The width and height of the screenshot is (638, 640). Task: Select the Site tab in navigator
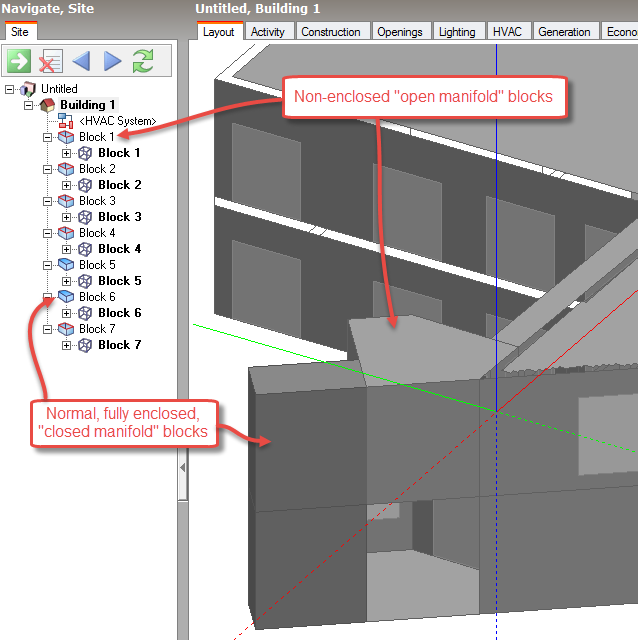coord(20,32)
